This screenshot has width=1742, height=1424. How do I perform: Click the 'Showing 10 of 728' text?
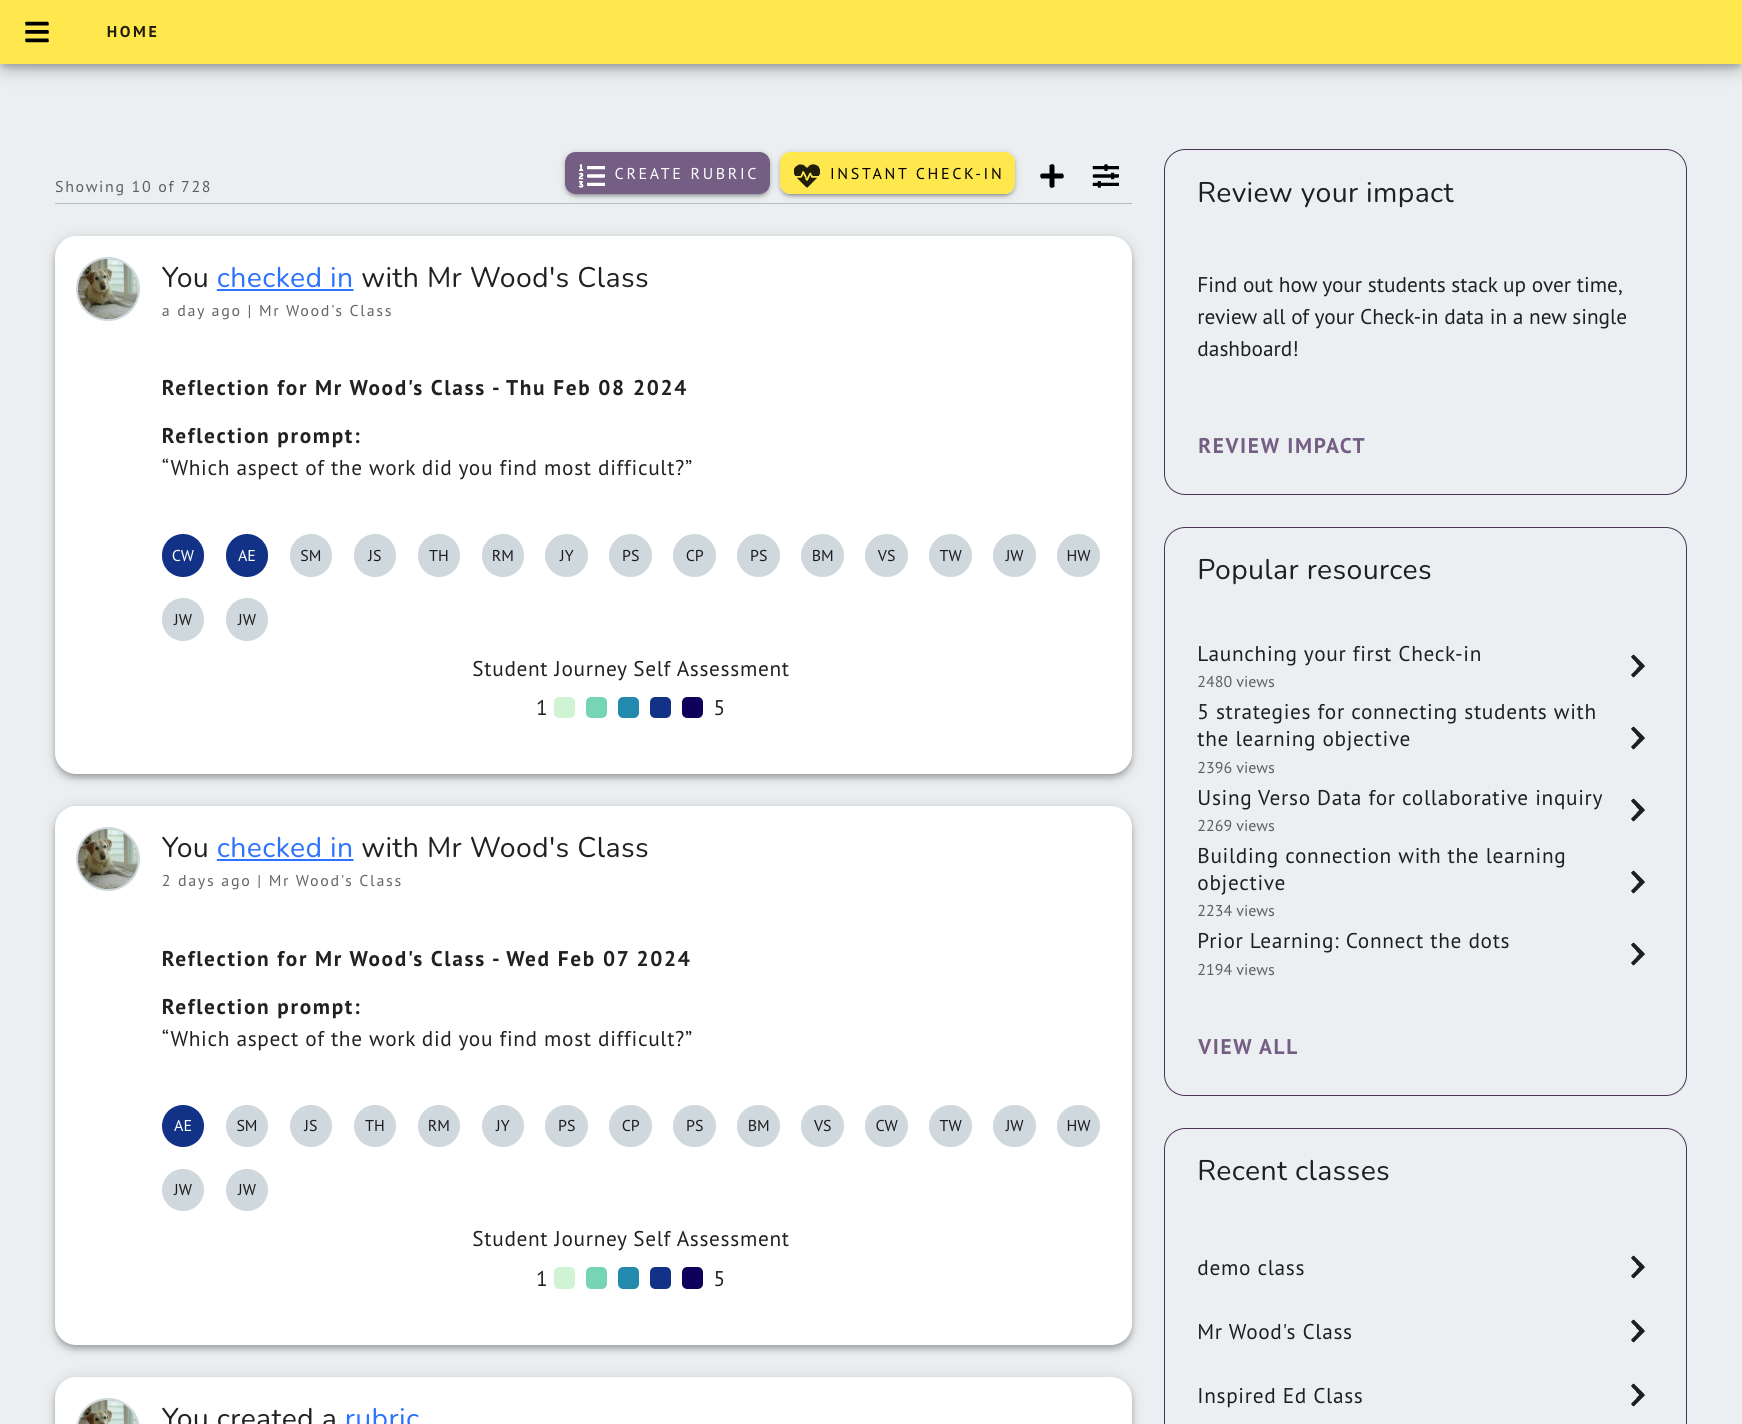pos(133,187)
